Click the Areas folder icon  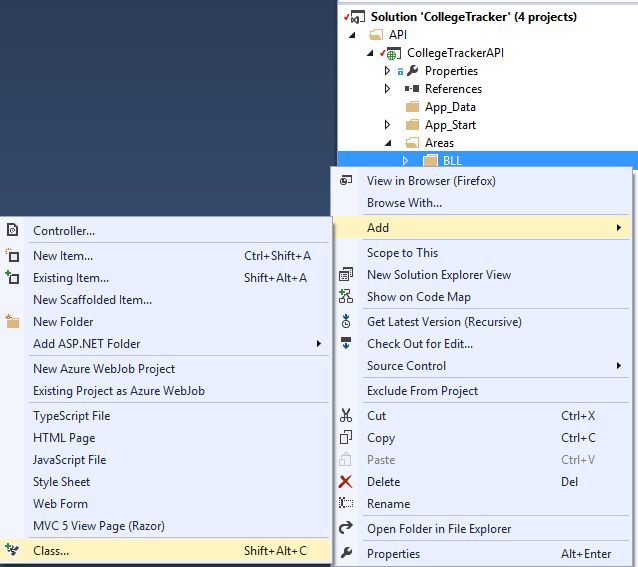412,142
